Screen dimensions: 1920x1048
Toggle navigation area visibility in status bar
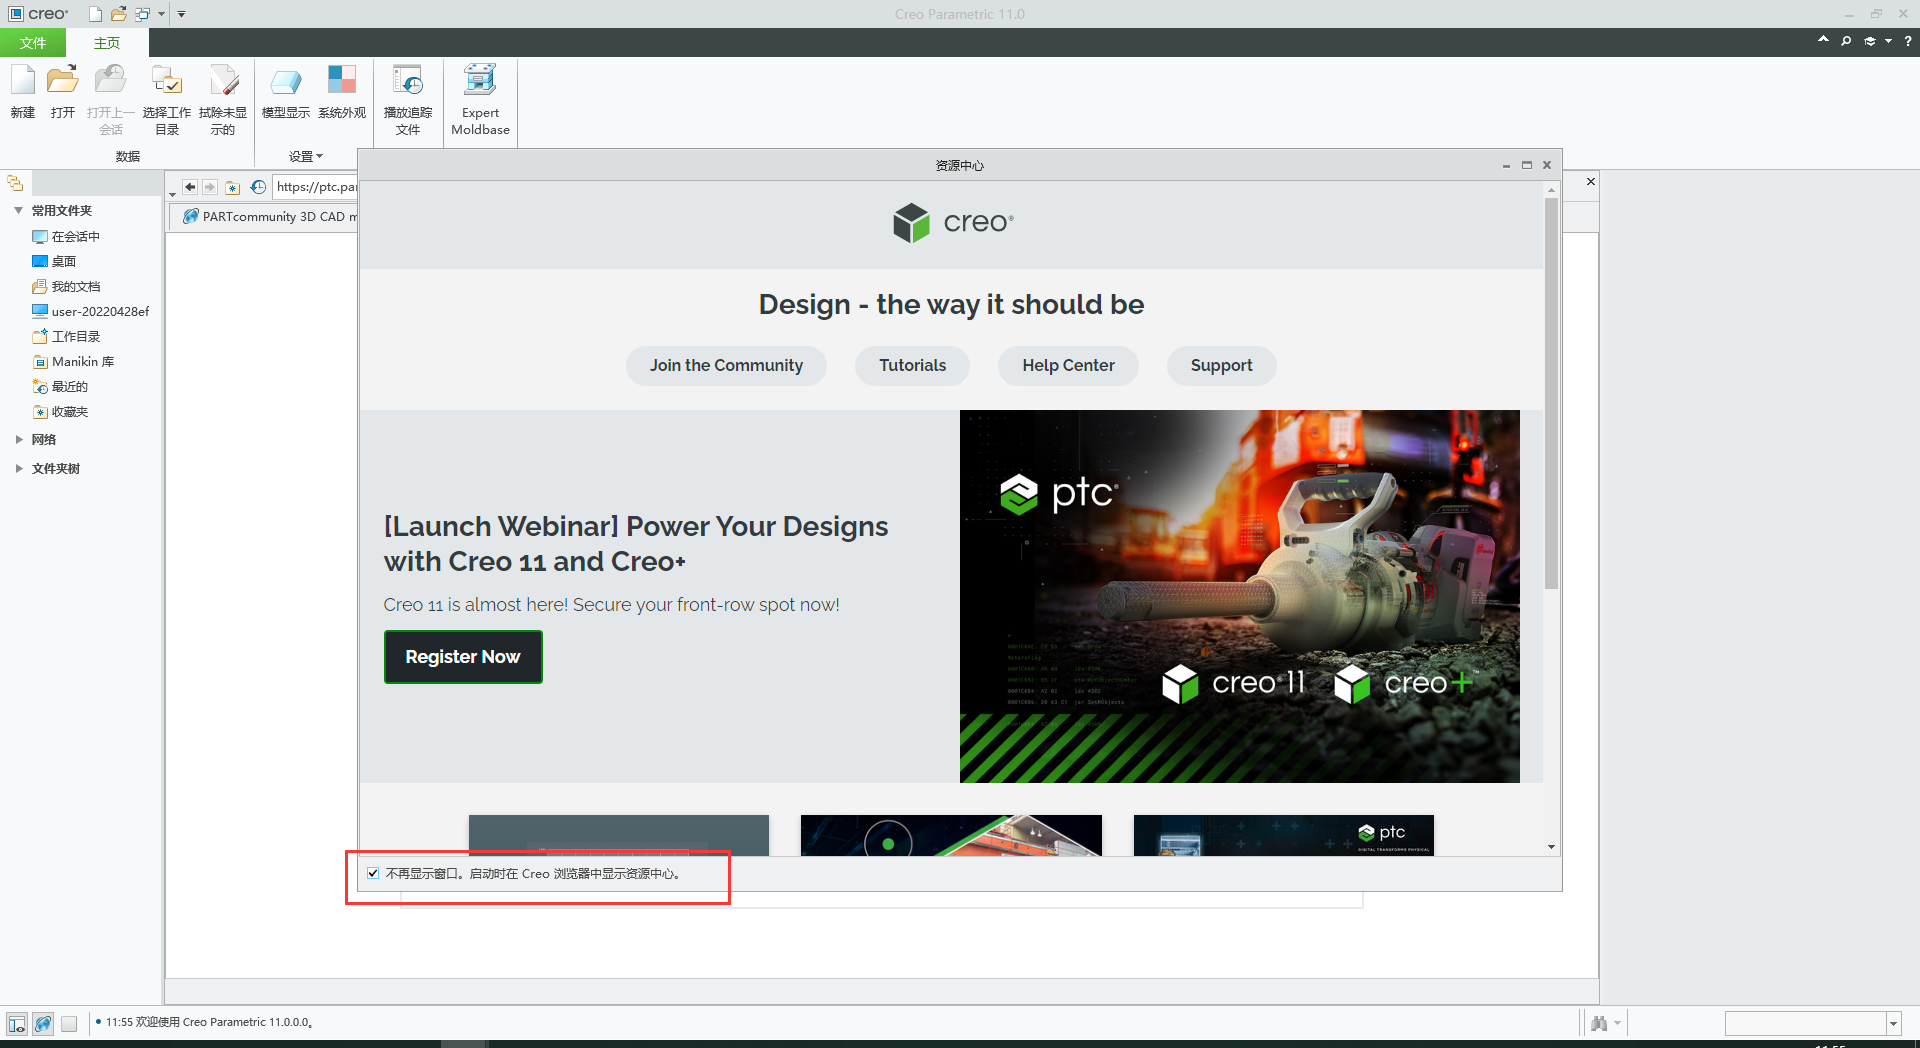(x=16, y=1023)
